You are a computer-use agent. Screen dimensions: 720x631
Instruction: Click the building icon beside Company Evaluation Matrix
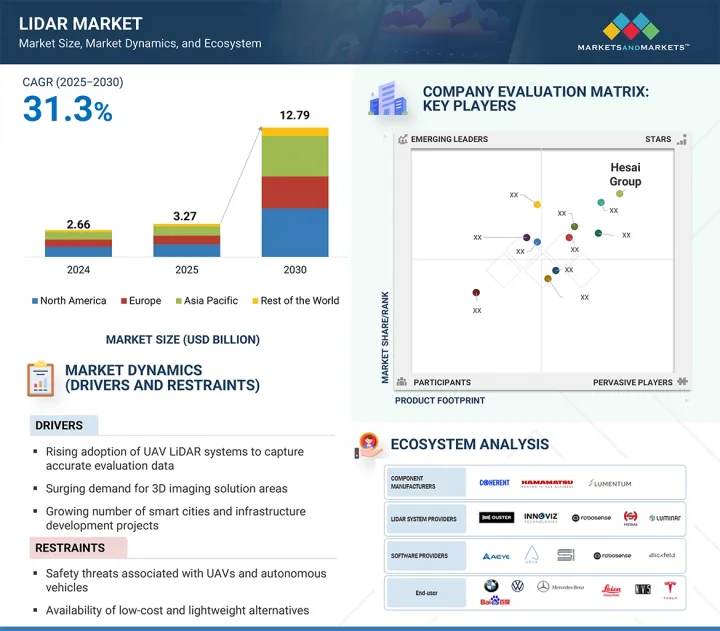click(x=387, y=99)
